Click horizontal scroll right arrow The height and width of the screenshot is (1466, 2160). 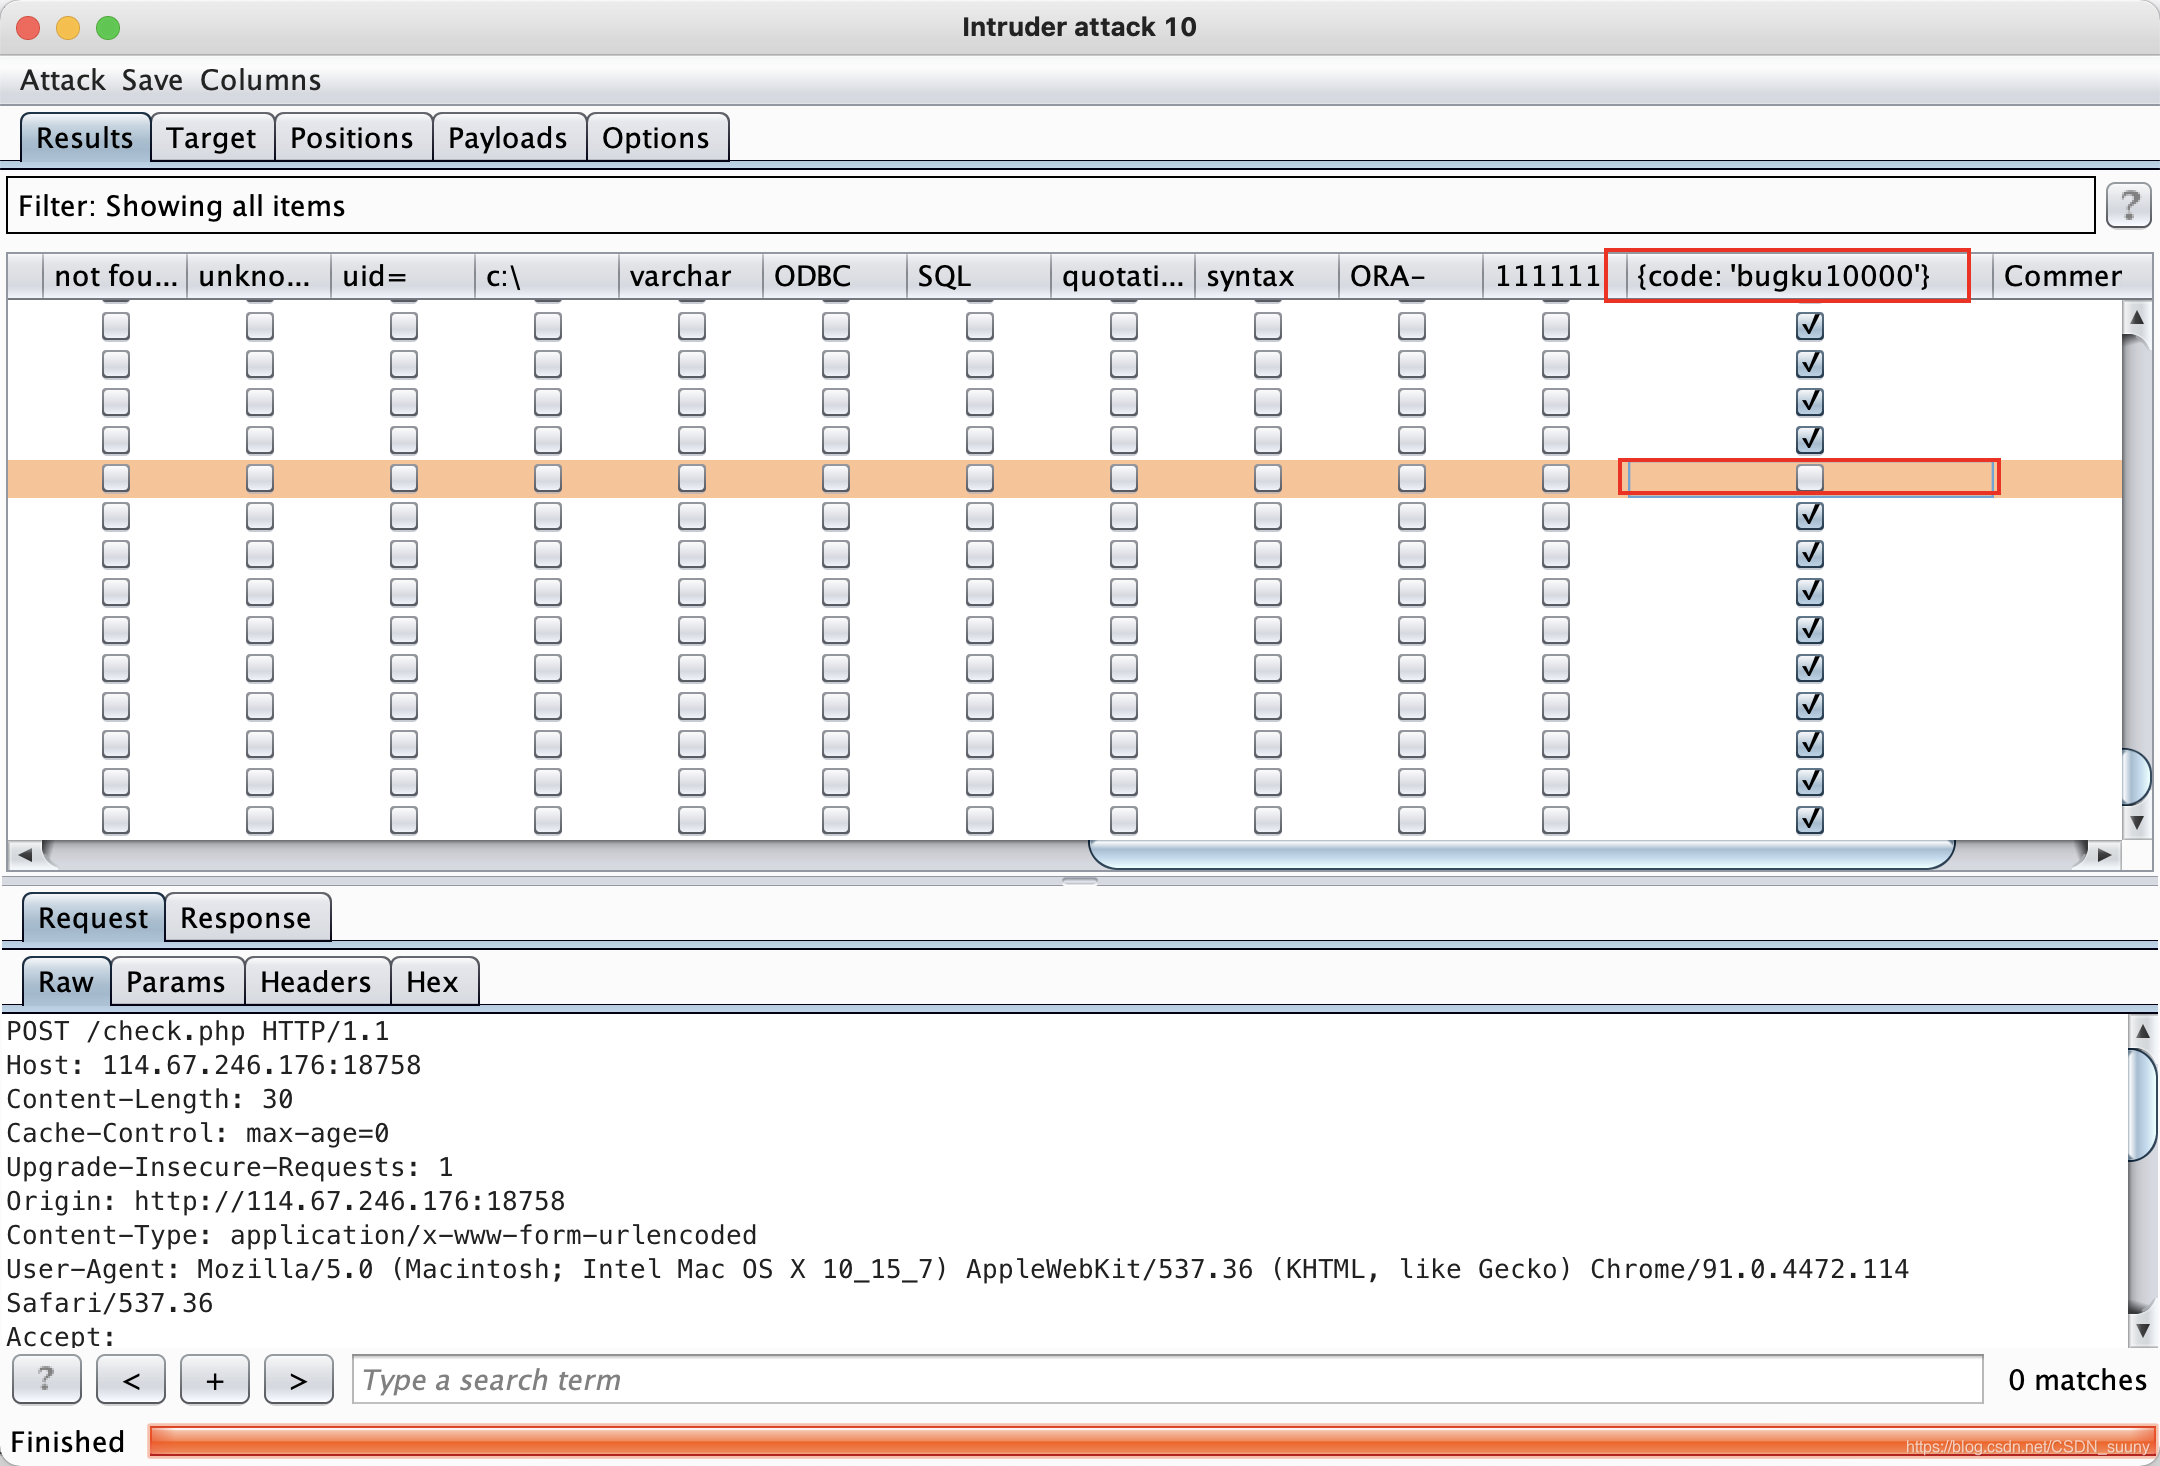[x=2104, y=855]
